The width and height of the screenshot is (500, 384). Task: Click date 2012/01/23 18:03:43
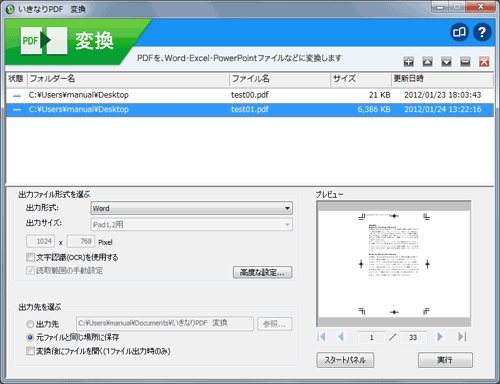pyautogui.click(x=443, y=95)
